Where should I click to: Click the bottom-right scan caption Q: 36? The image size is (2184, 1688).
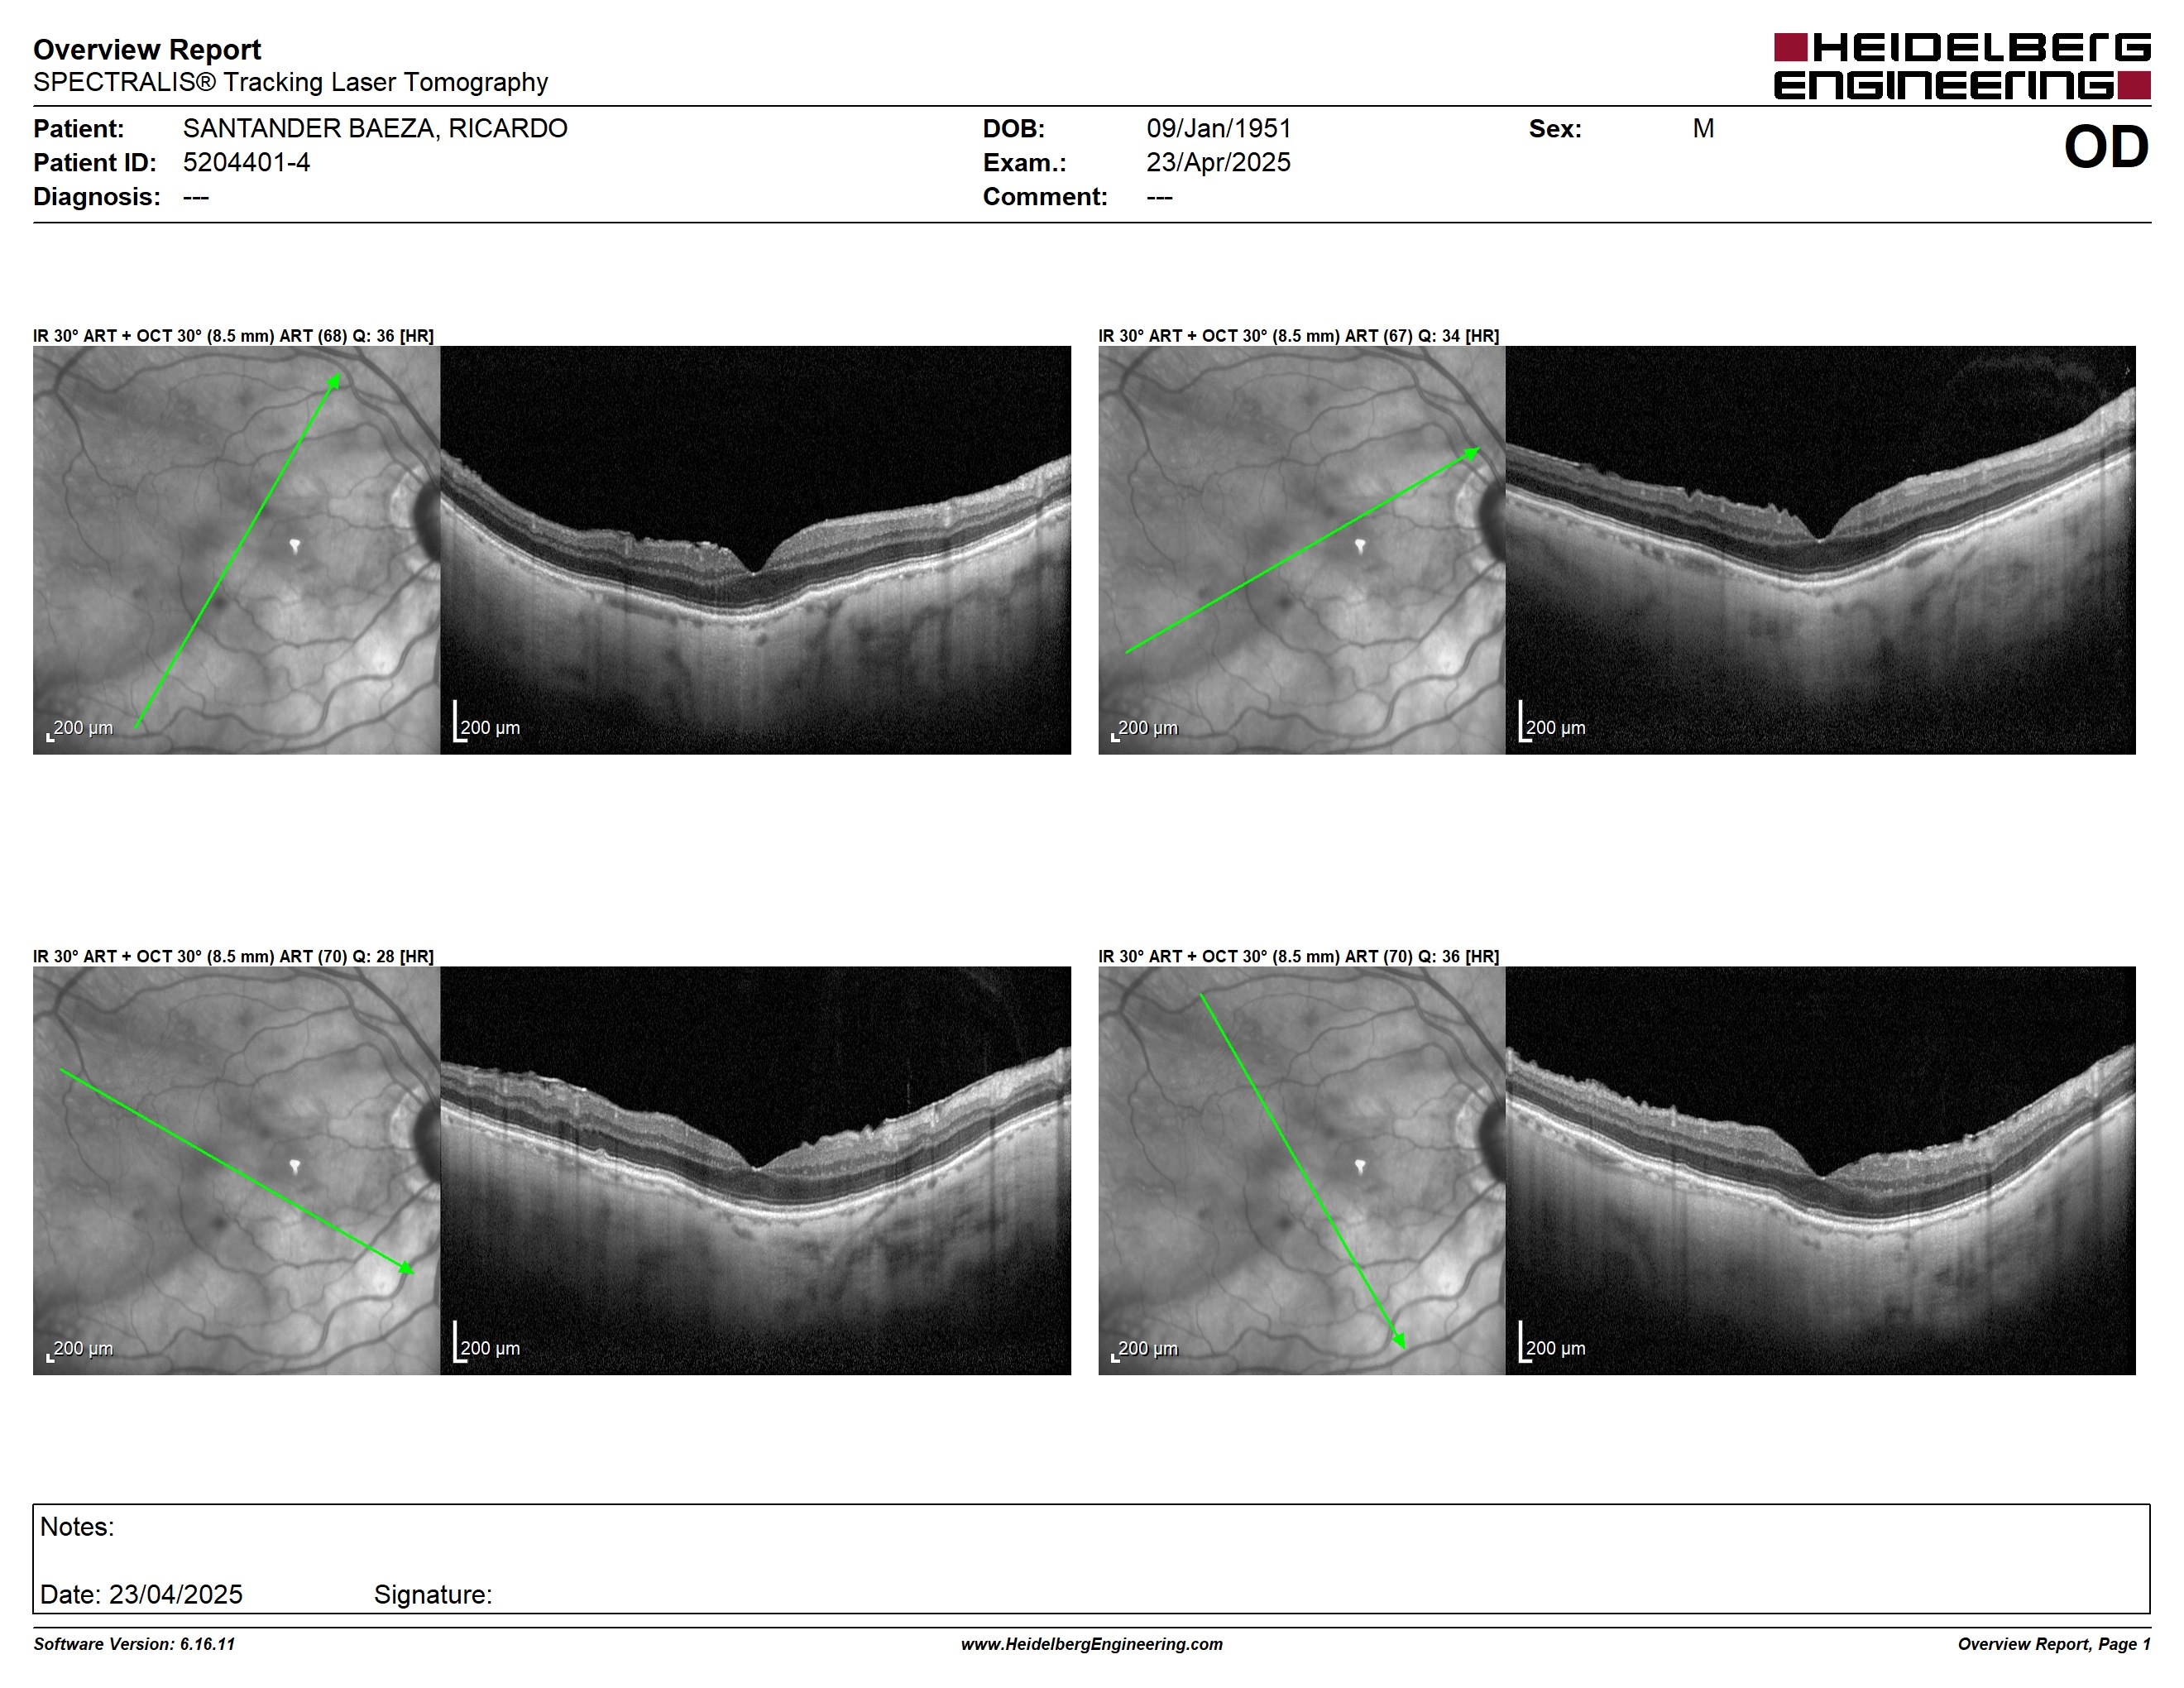pos(1298,956)
